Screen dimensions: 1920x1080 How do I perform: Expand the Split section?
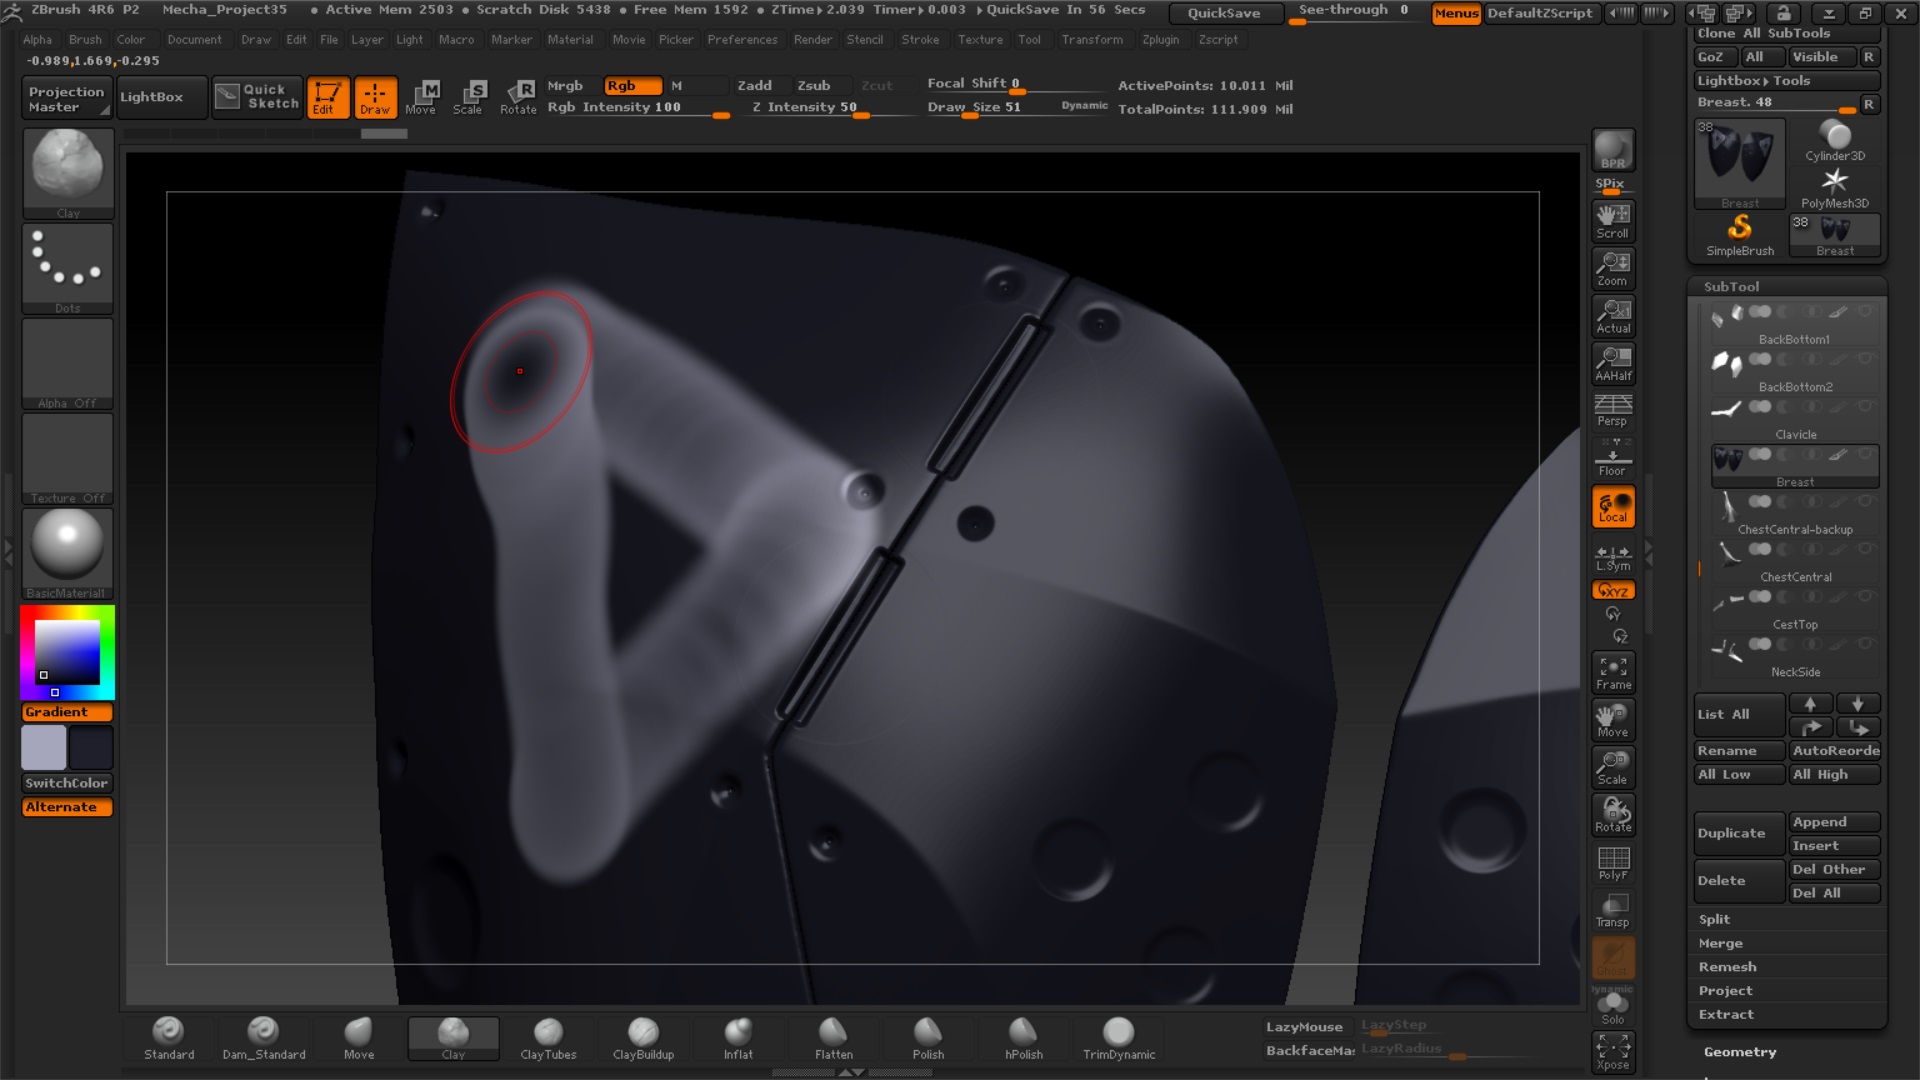[x=1714, y=919]
